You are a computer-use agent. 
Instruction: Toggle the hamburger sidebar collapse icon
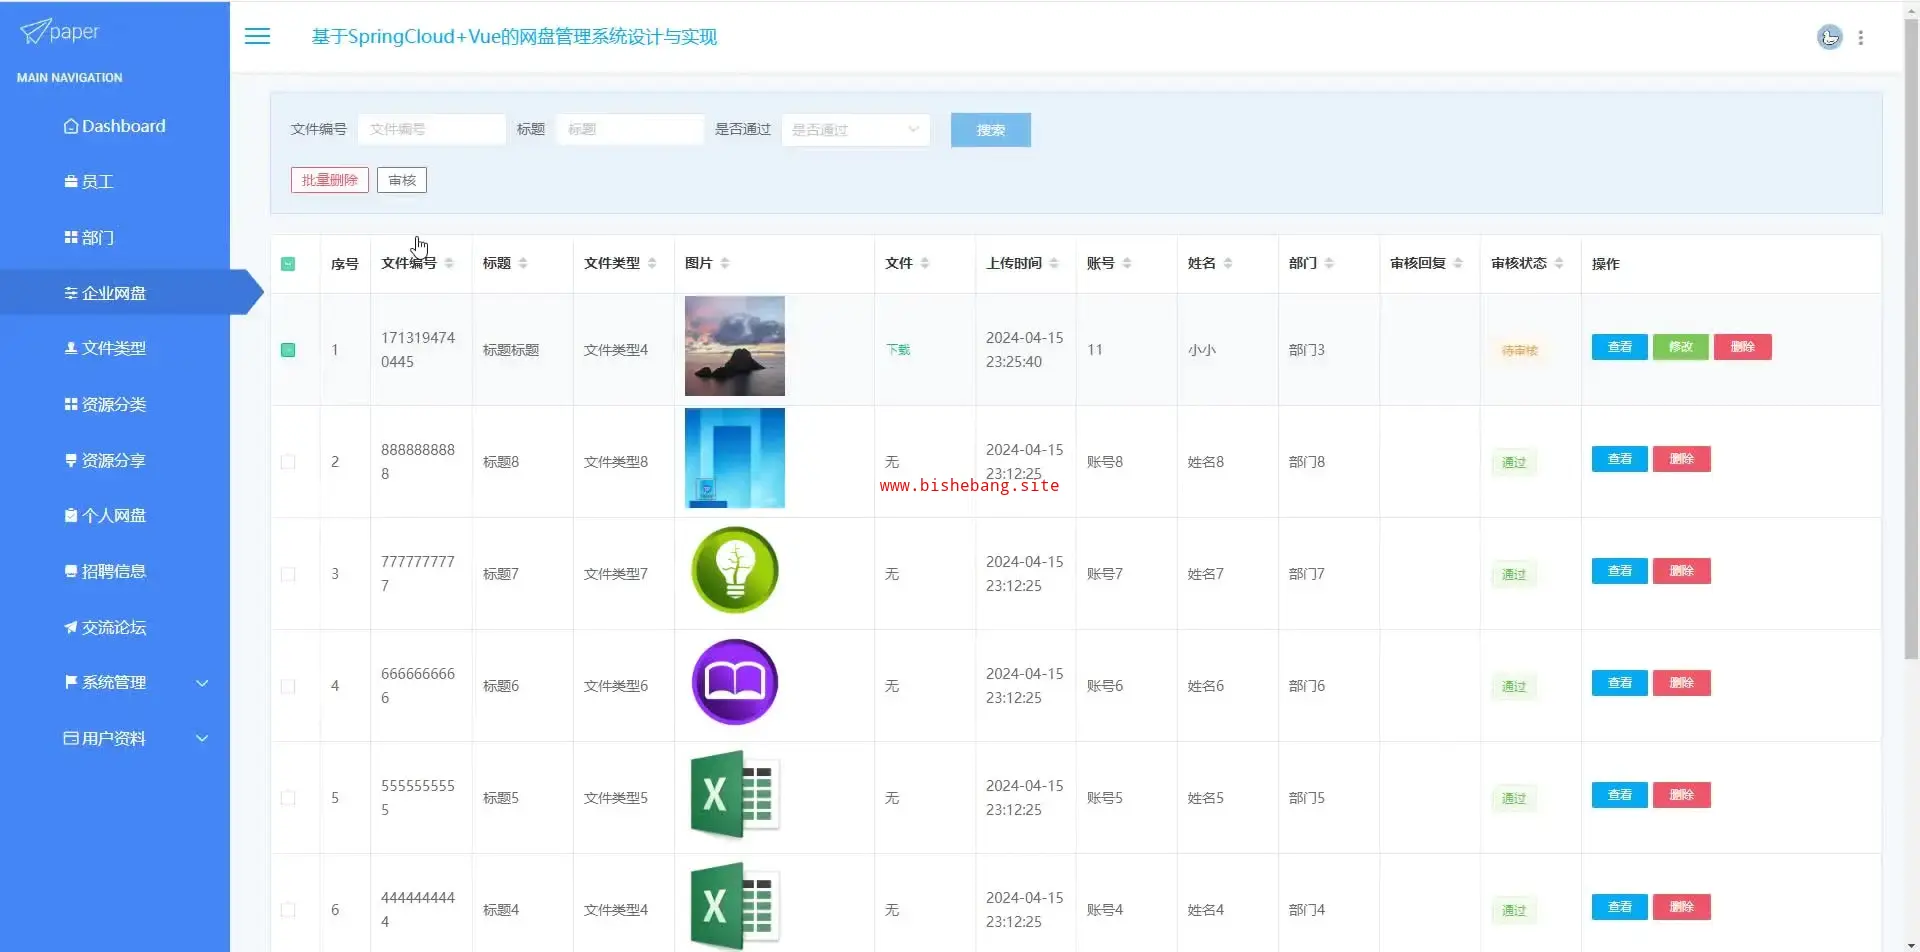tap(257, 37)
